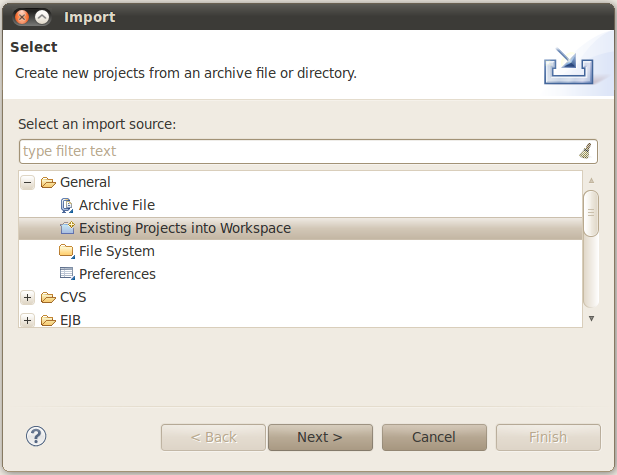Click the File System folder icon
Image resolution: width=617 pixels, height=475 pixels.
click(x=67, y=251)
